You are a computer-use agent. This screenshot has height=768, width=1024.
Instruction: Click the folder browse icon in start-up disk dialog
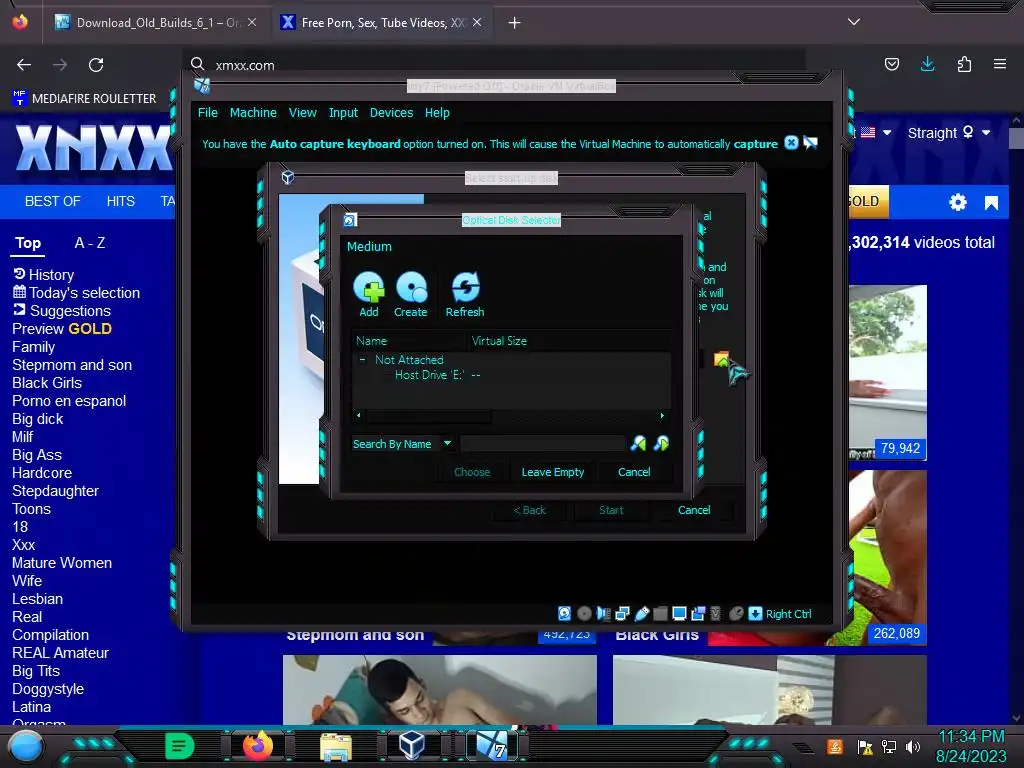tap(721, 359)
